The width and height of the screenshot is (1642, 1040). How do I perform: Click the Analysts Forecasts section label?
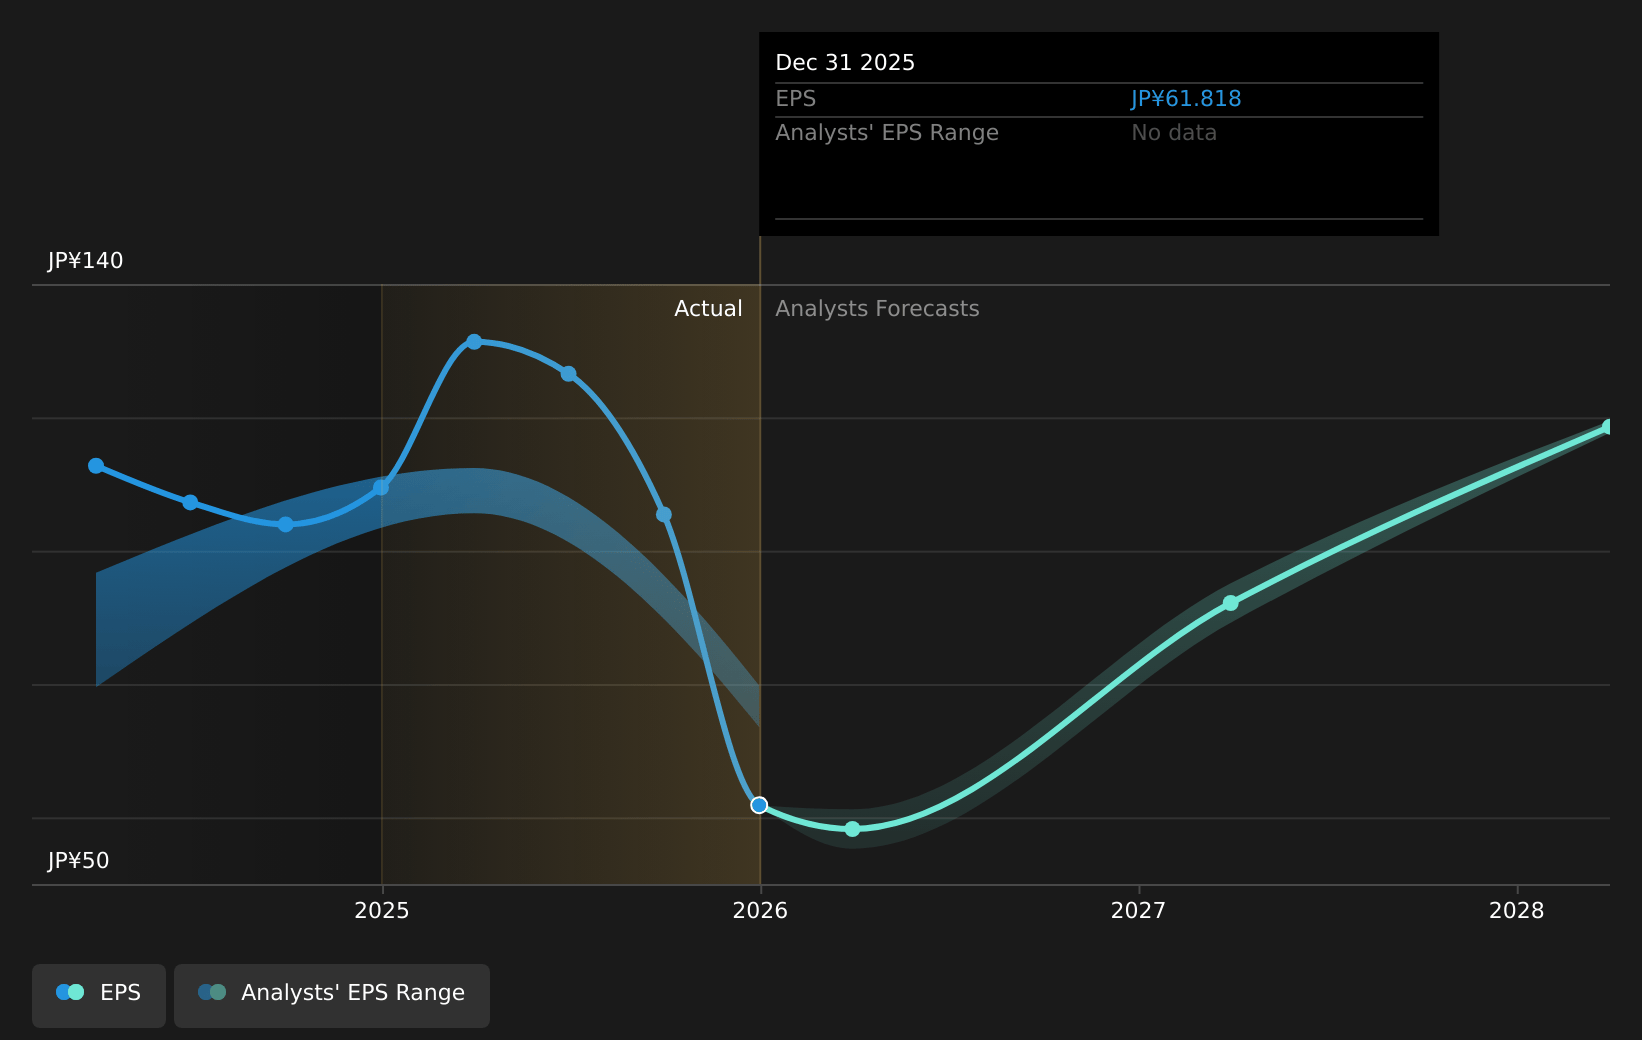click(x=877, y=309)
